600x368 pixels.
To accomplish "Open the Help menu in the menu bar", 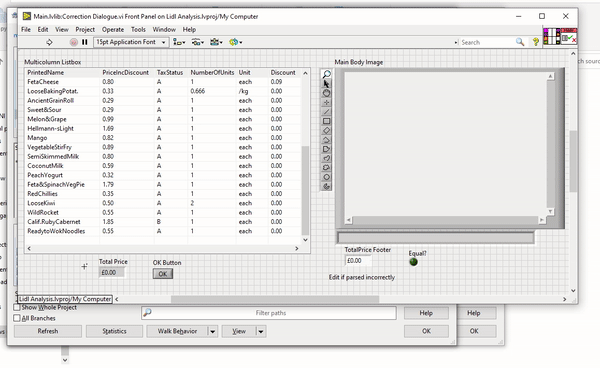I will point(189,29).
